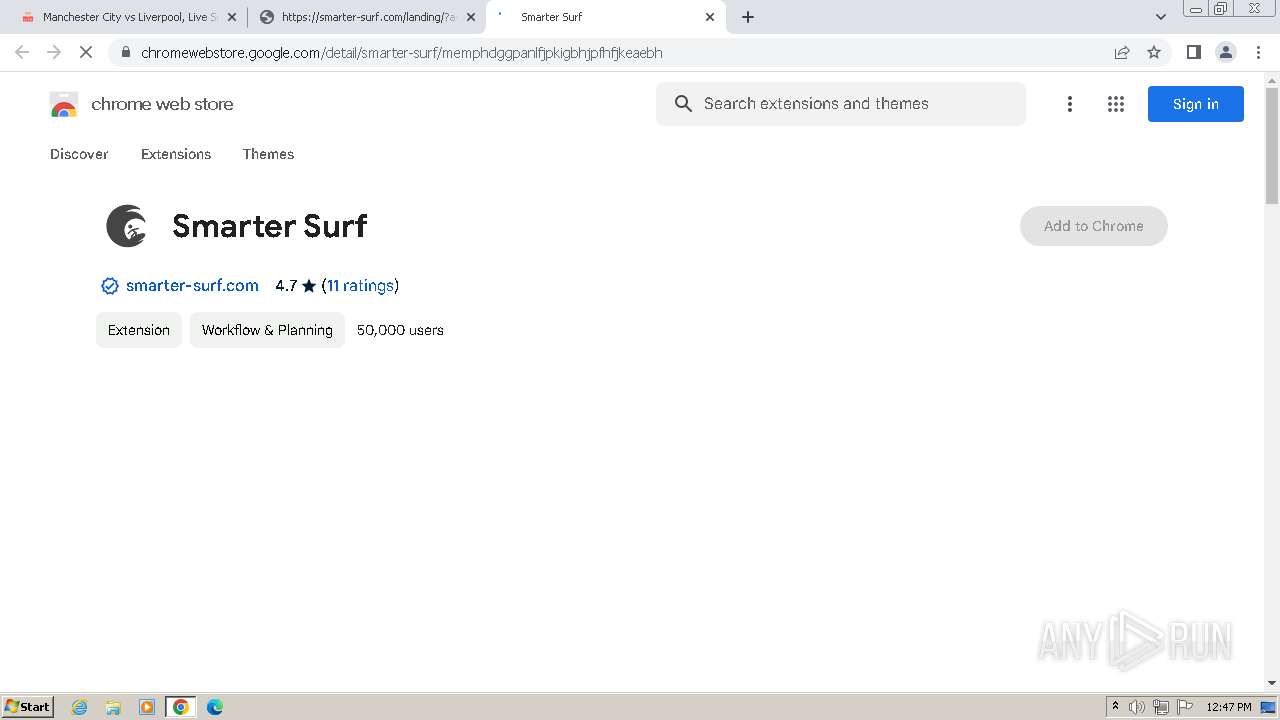
Task: Open media player taskbar icon
Action: click(147, 707)
